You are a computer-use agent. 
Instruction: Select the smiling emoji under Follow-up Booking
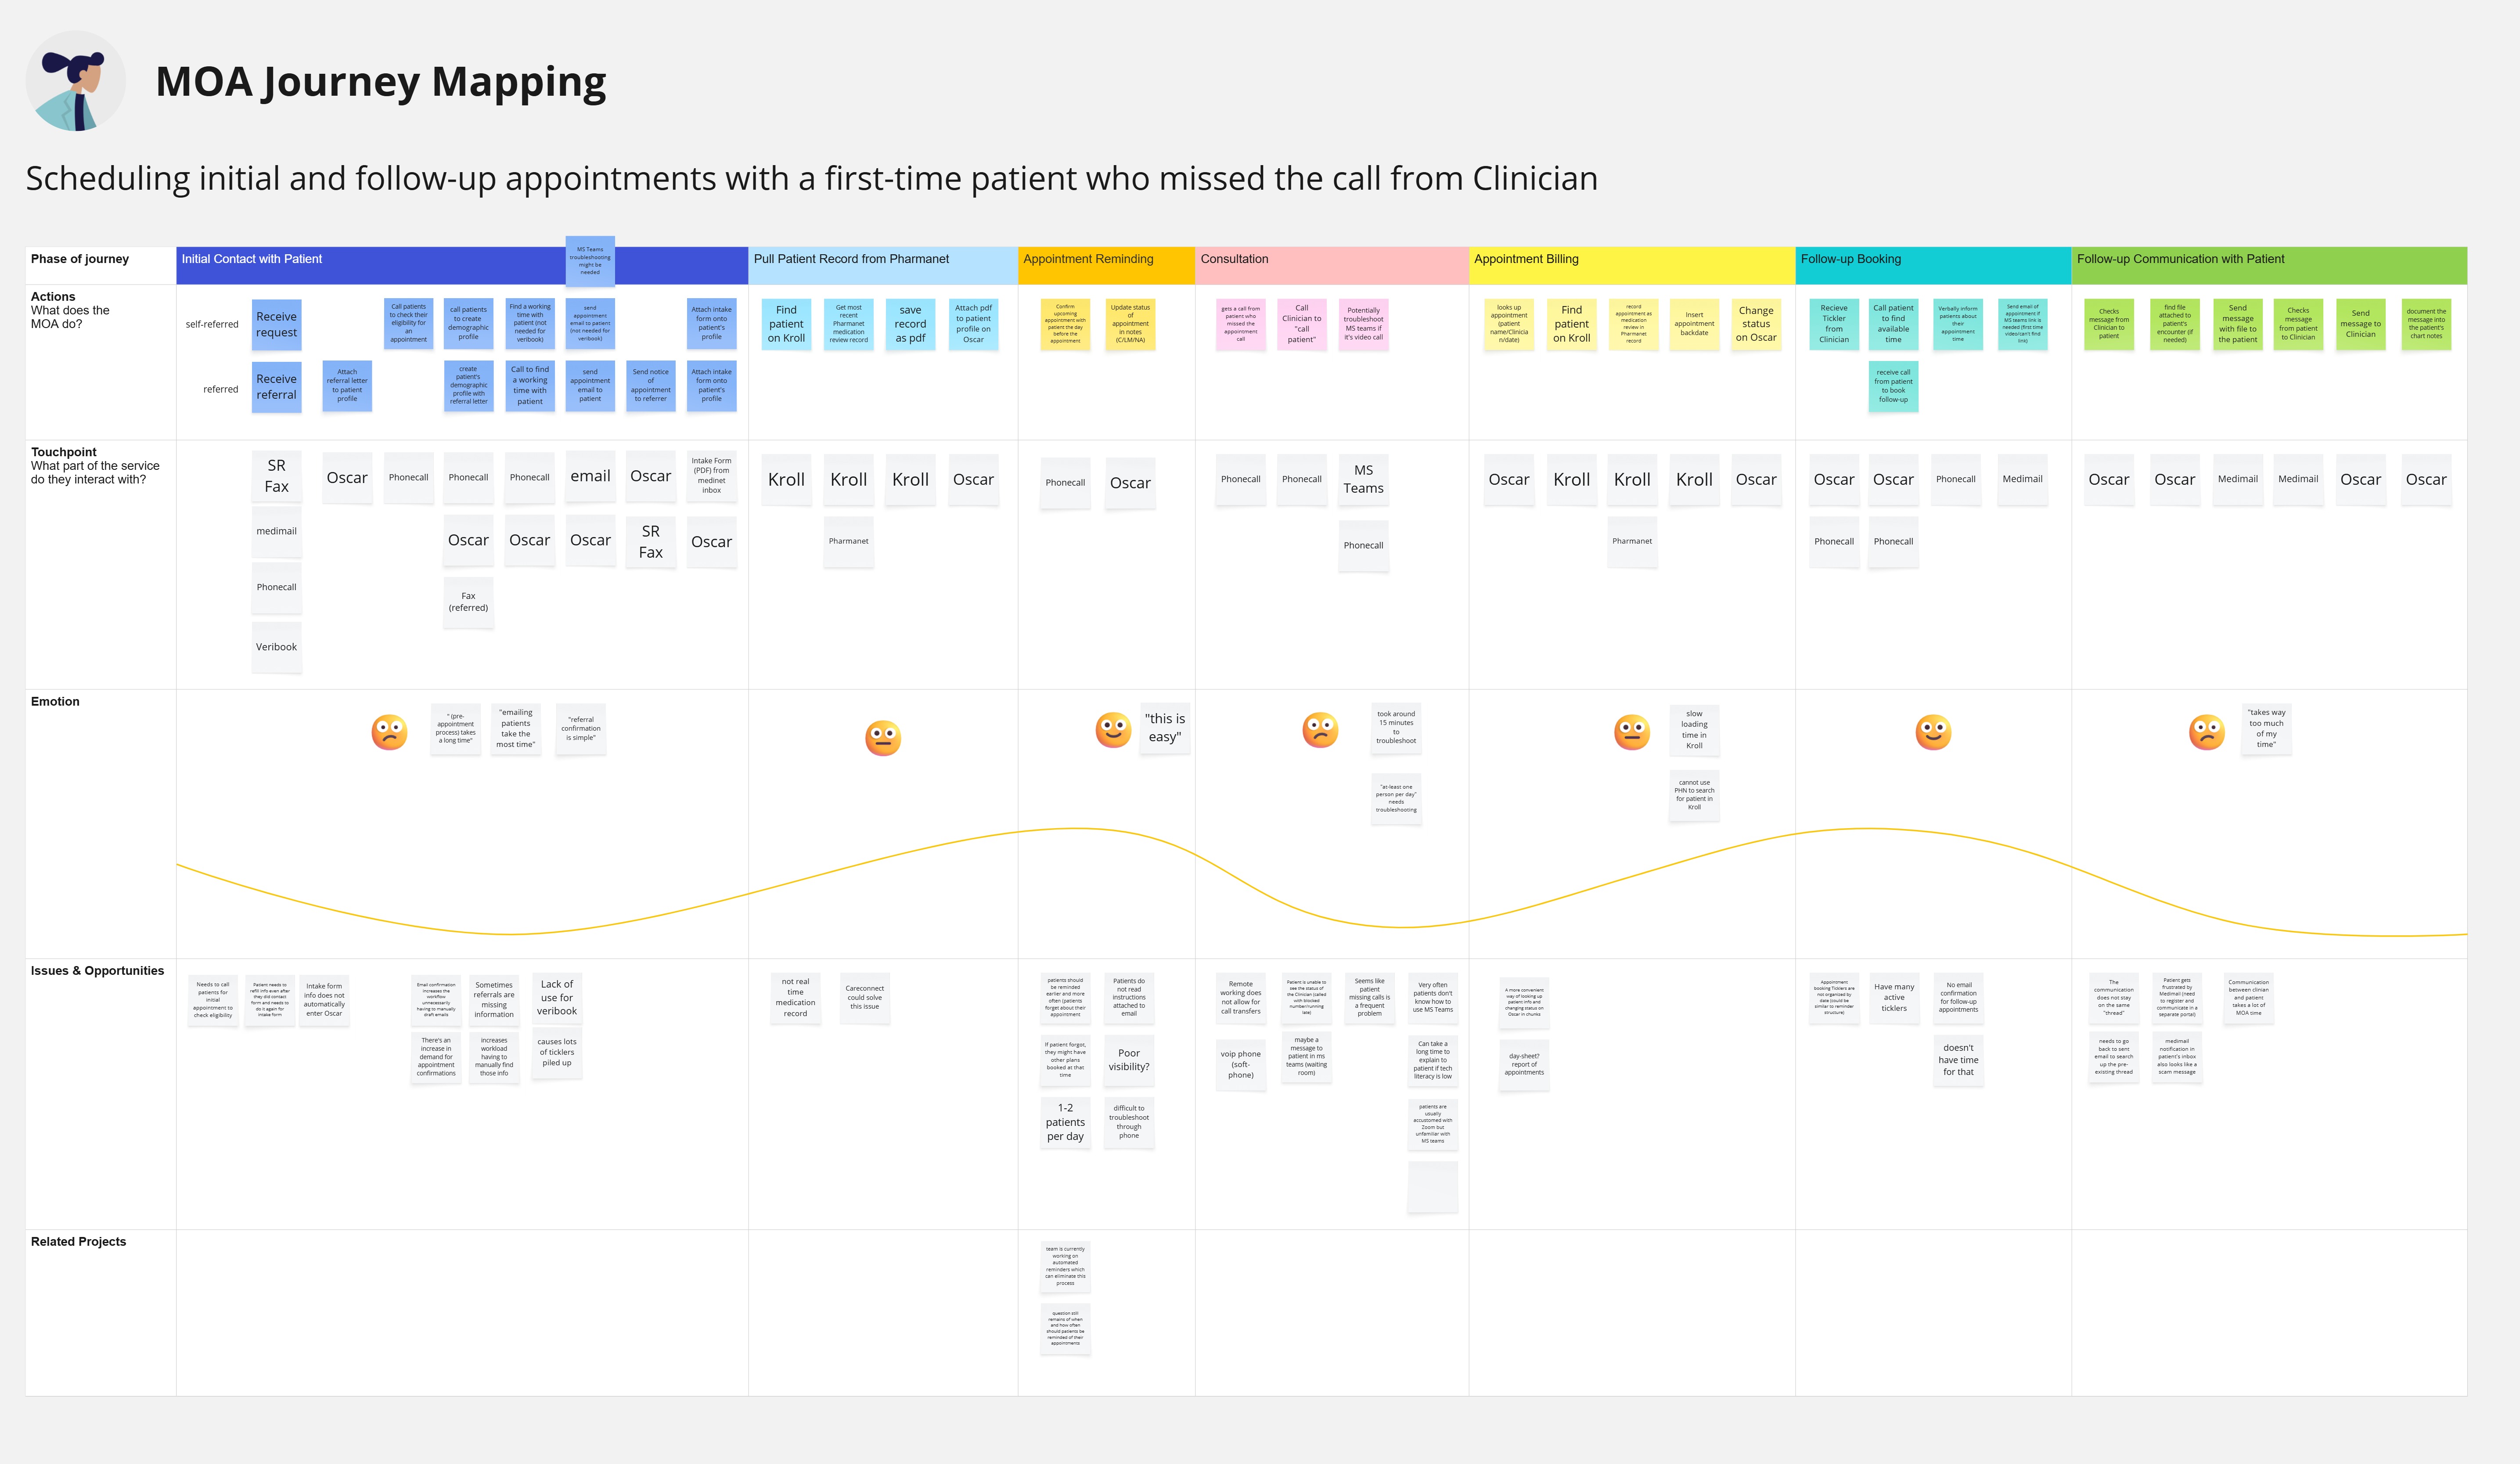(1933, 732)
